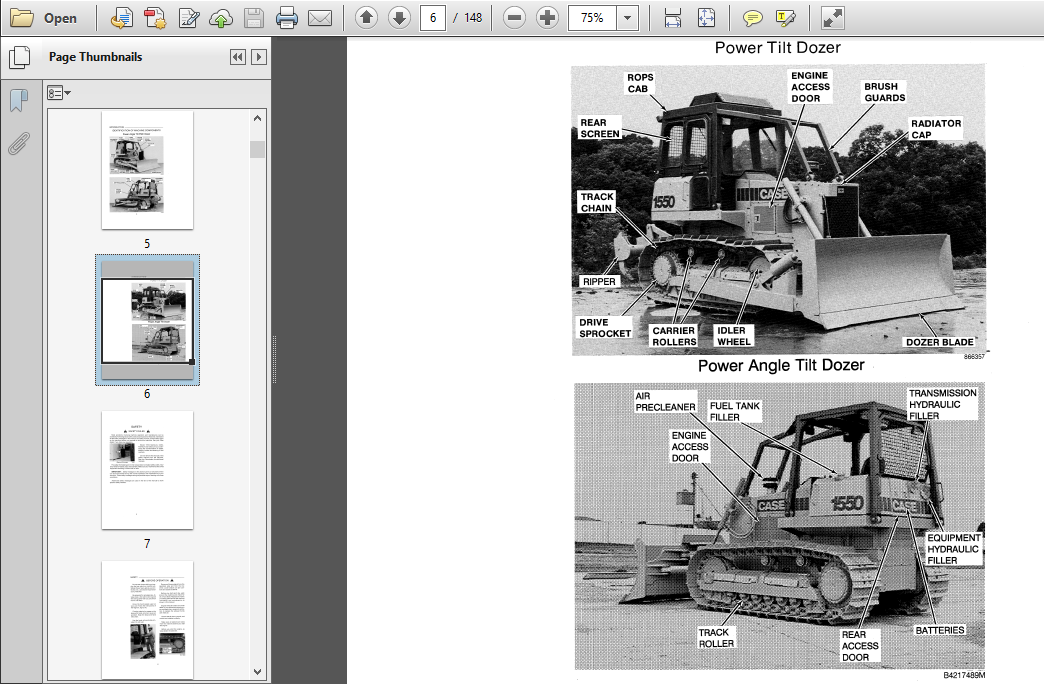Click the ROPS CAB label

pos(640,83)
